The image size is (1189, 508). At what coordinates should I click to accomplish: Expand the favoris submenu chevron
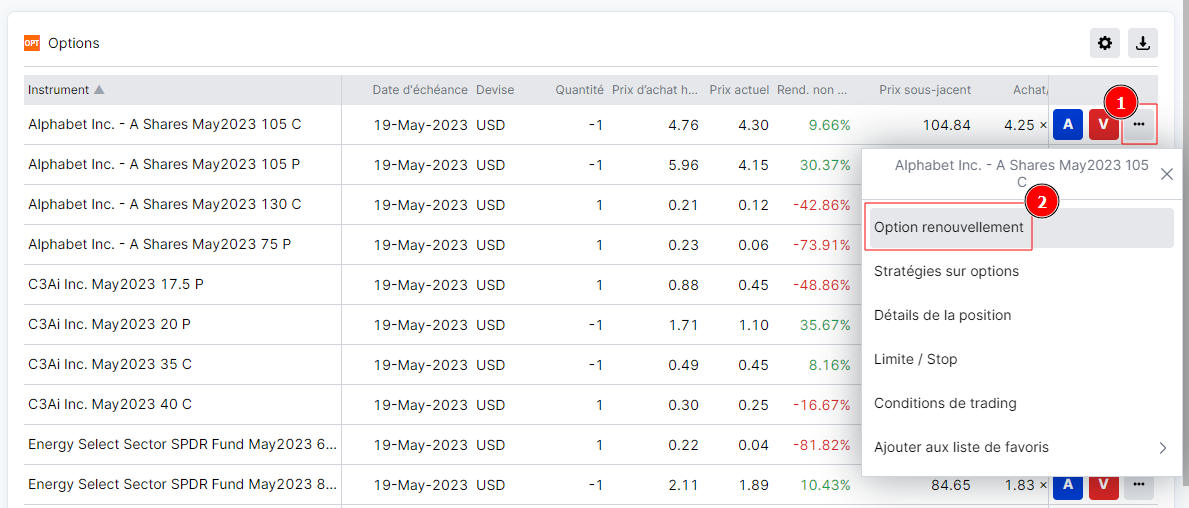click(x=1163, y=448)
